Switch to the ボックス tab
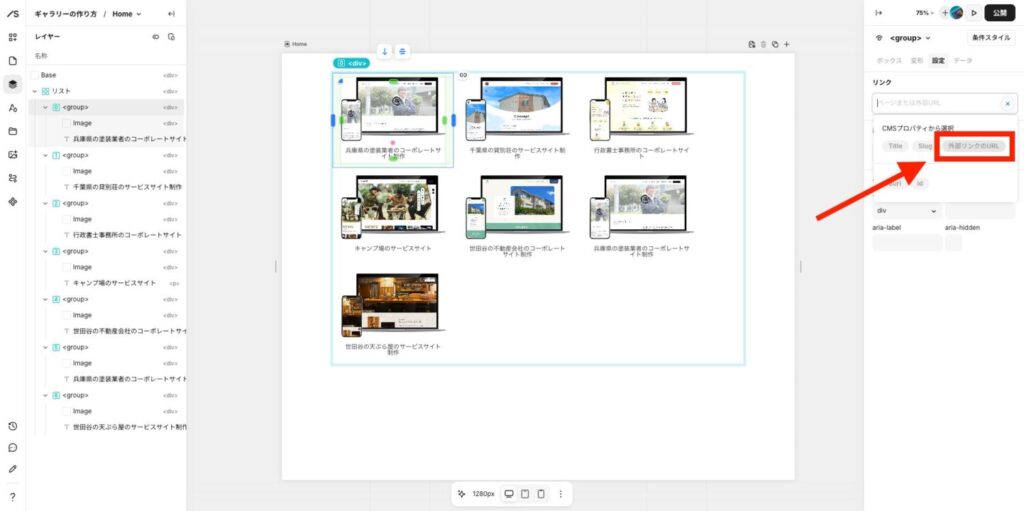The image size is (1024, 511). (x=889, y=61)
